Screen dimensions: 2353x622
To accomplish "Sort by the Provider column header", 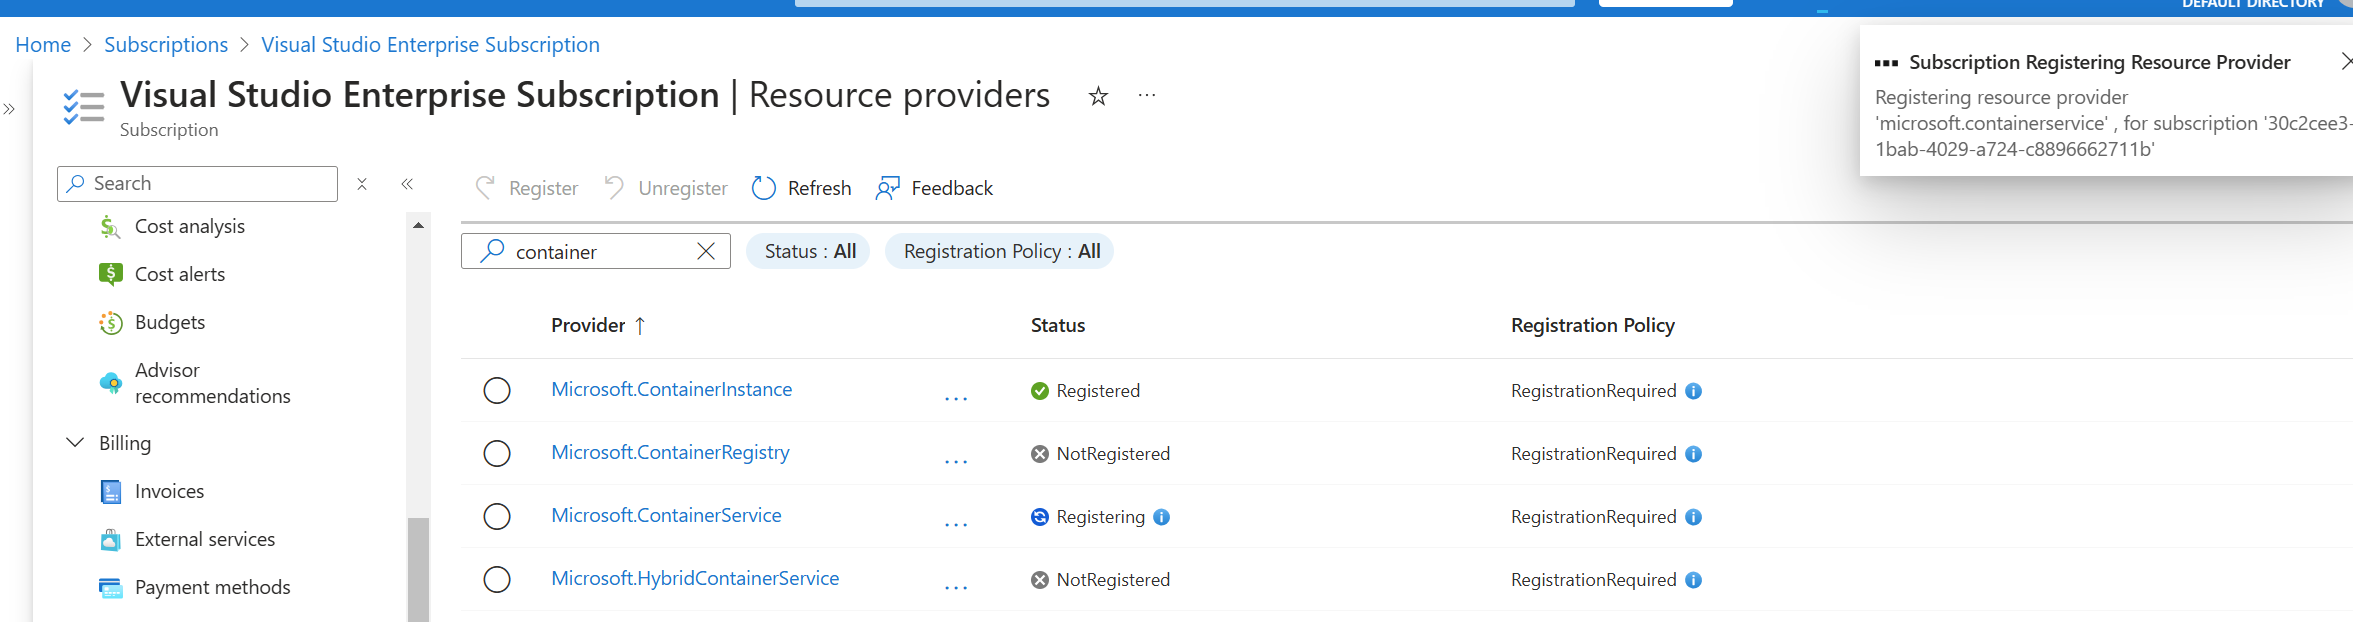I will click(x=598, y=325).
